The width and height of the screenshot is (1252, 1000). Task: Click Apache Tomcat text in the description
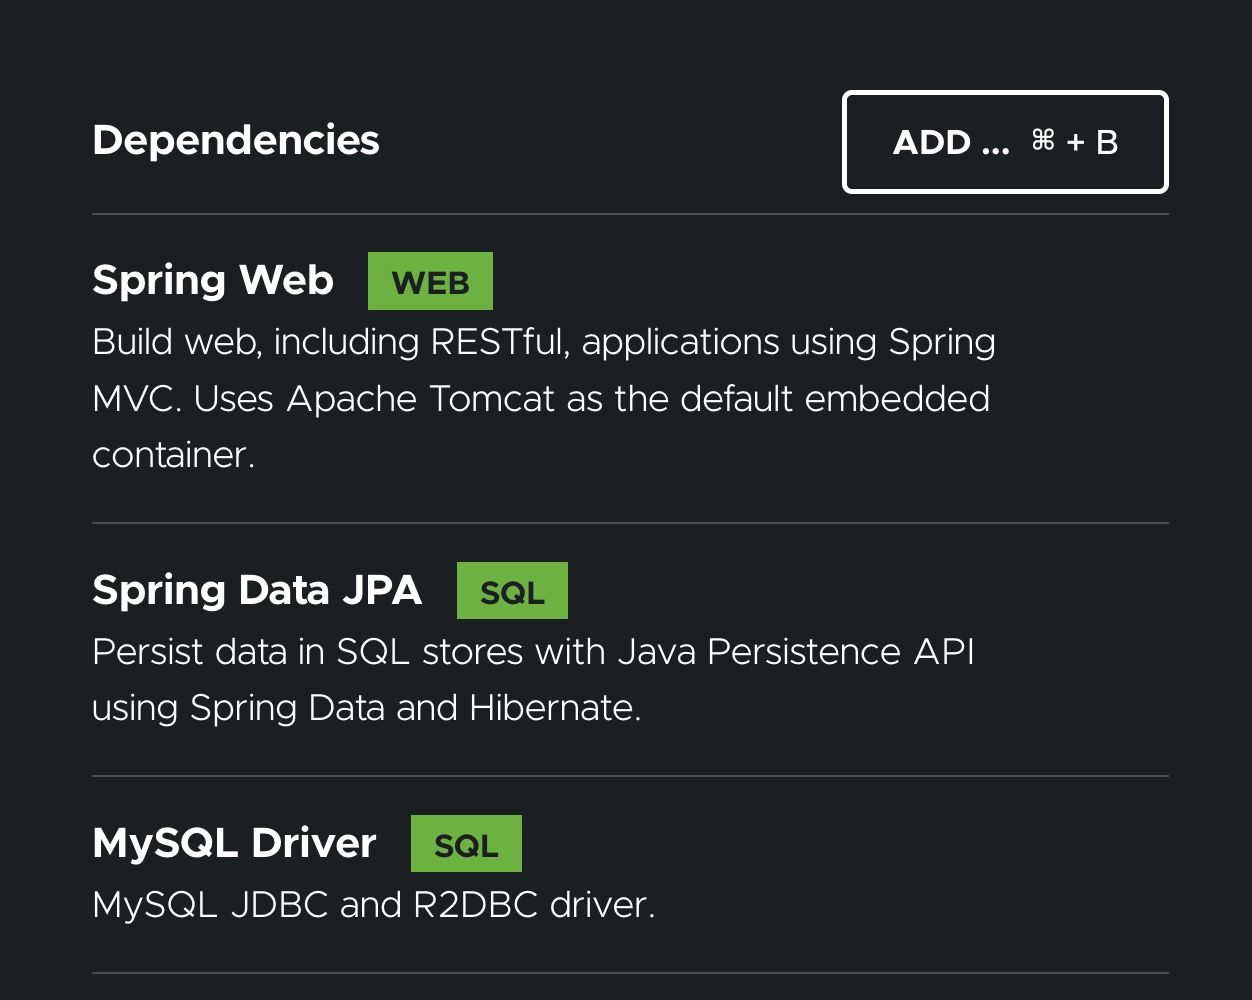point(421,399)
